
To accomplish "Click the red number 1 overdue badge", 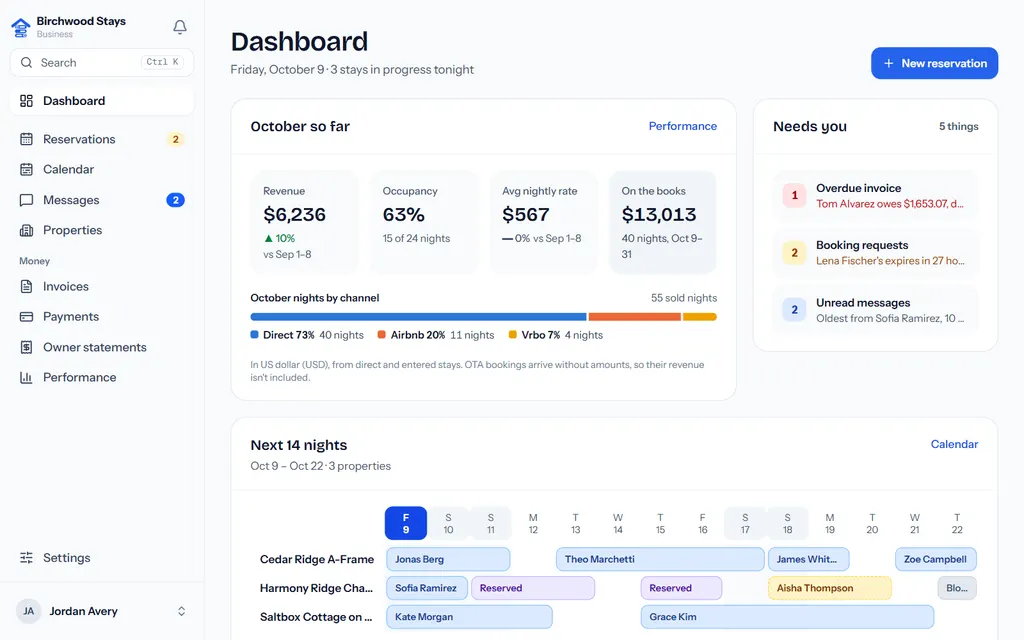I will tap(794, 195).
